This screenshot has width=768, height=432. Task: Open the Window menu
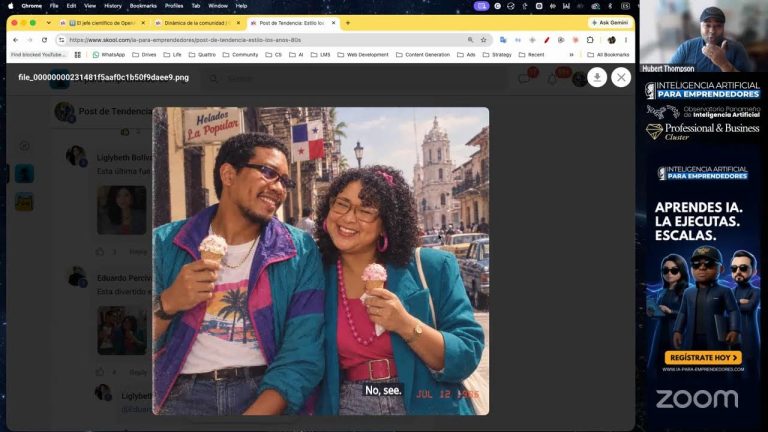point(218,6)
